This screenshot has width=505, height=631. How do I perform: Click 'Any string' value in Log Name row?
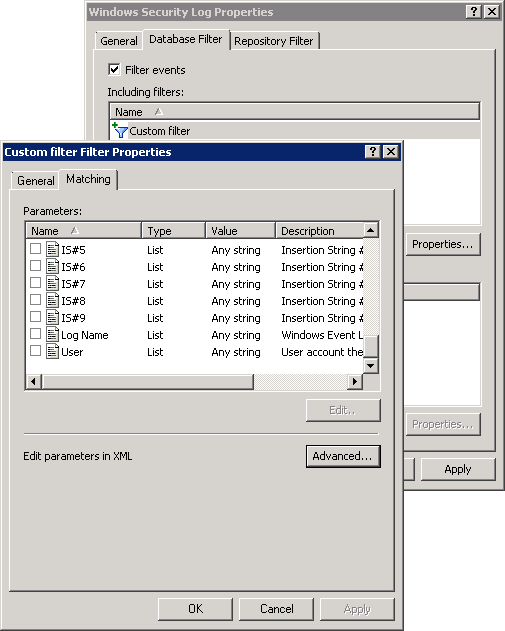pyautogui.click(x=236, y=335)
